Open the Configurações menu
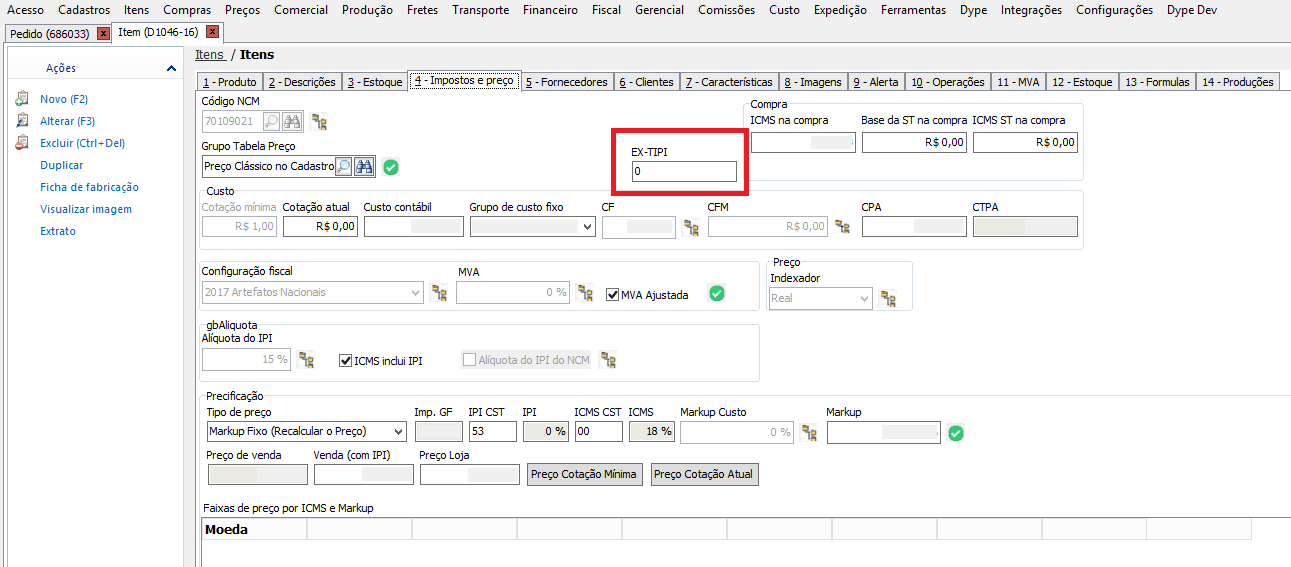The image size is (1291, 567). click(1114, 10)
